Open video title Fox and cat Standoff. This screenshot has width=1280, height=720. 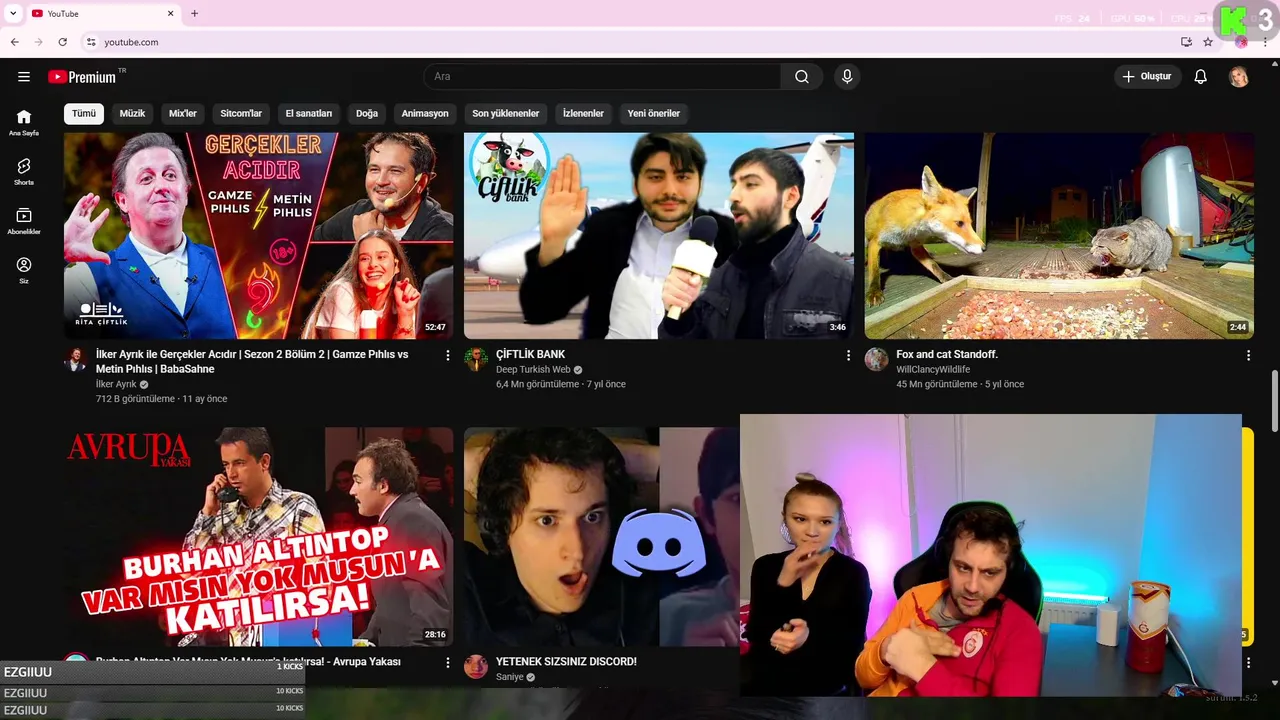[947, 354]
